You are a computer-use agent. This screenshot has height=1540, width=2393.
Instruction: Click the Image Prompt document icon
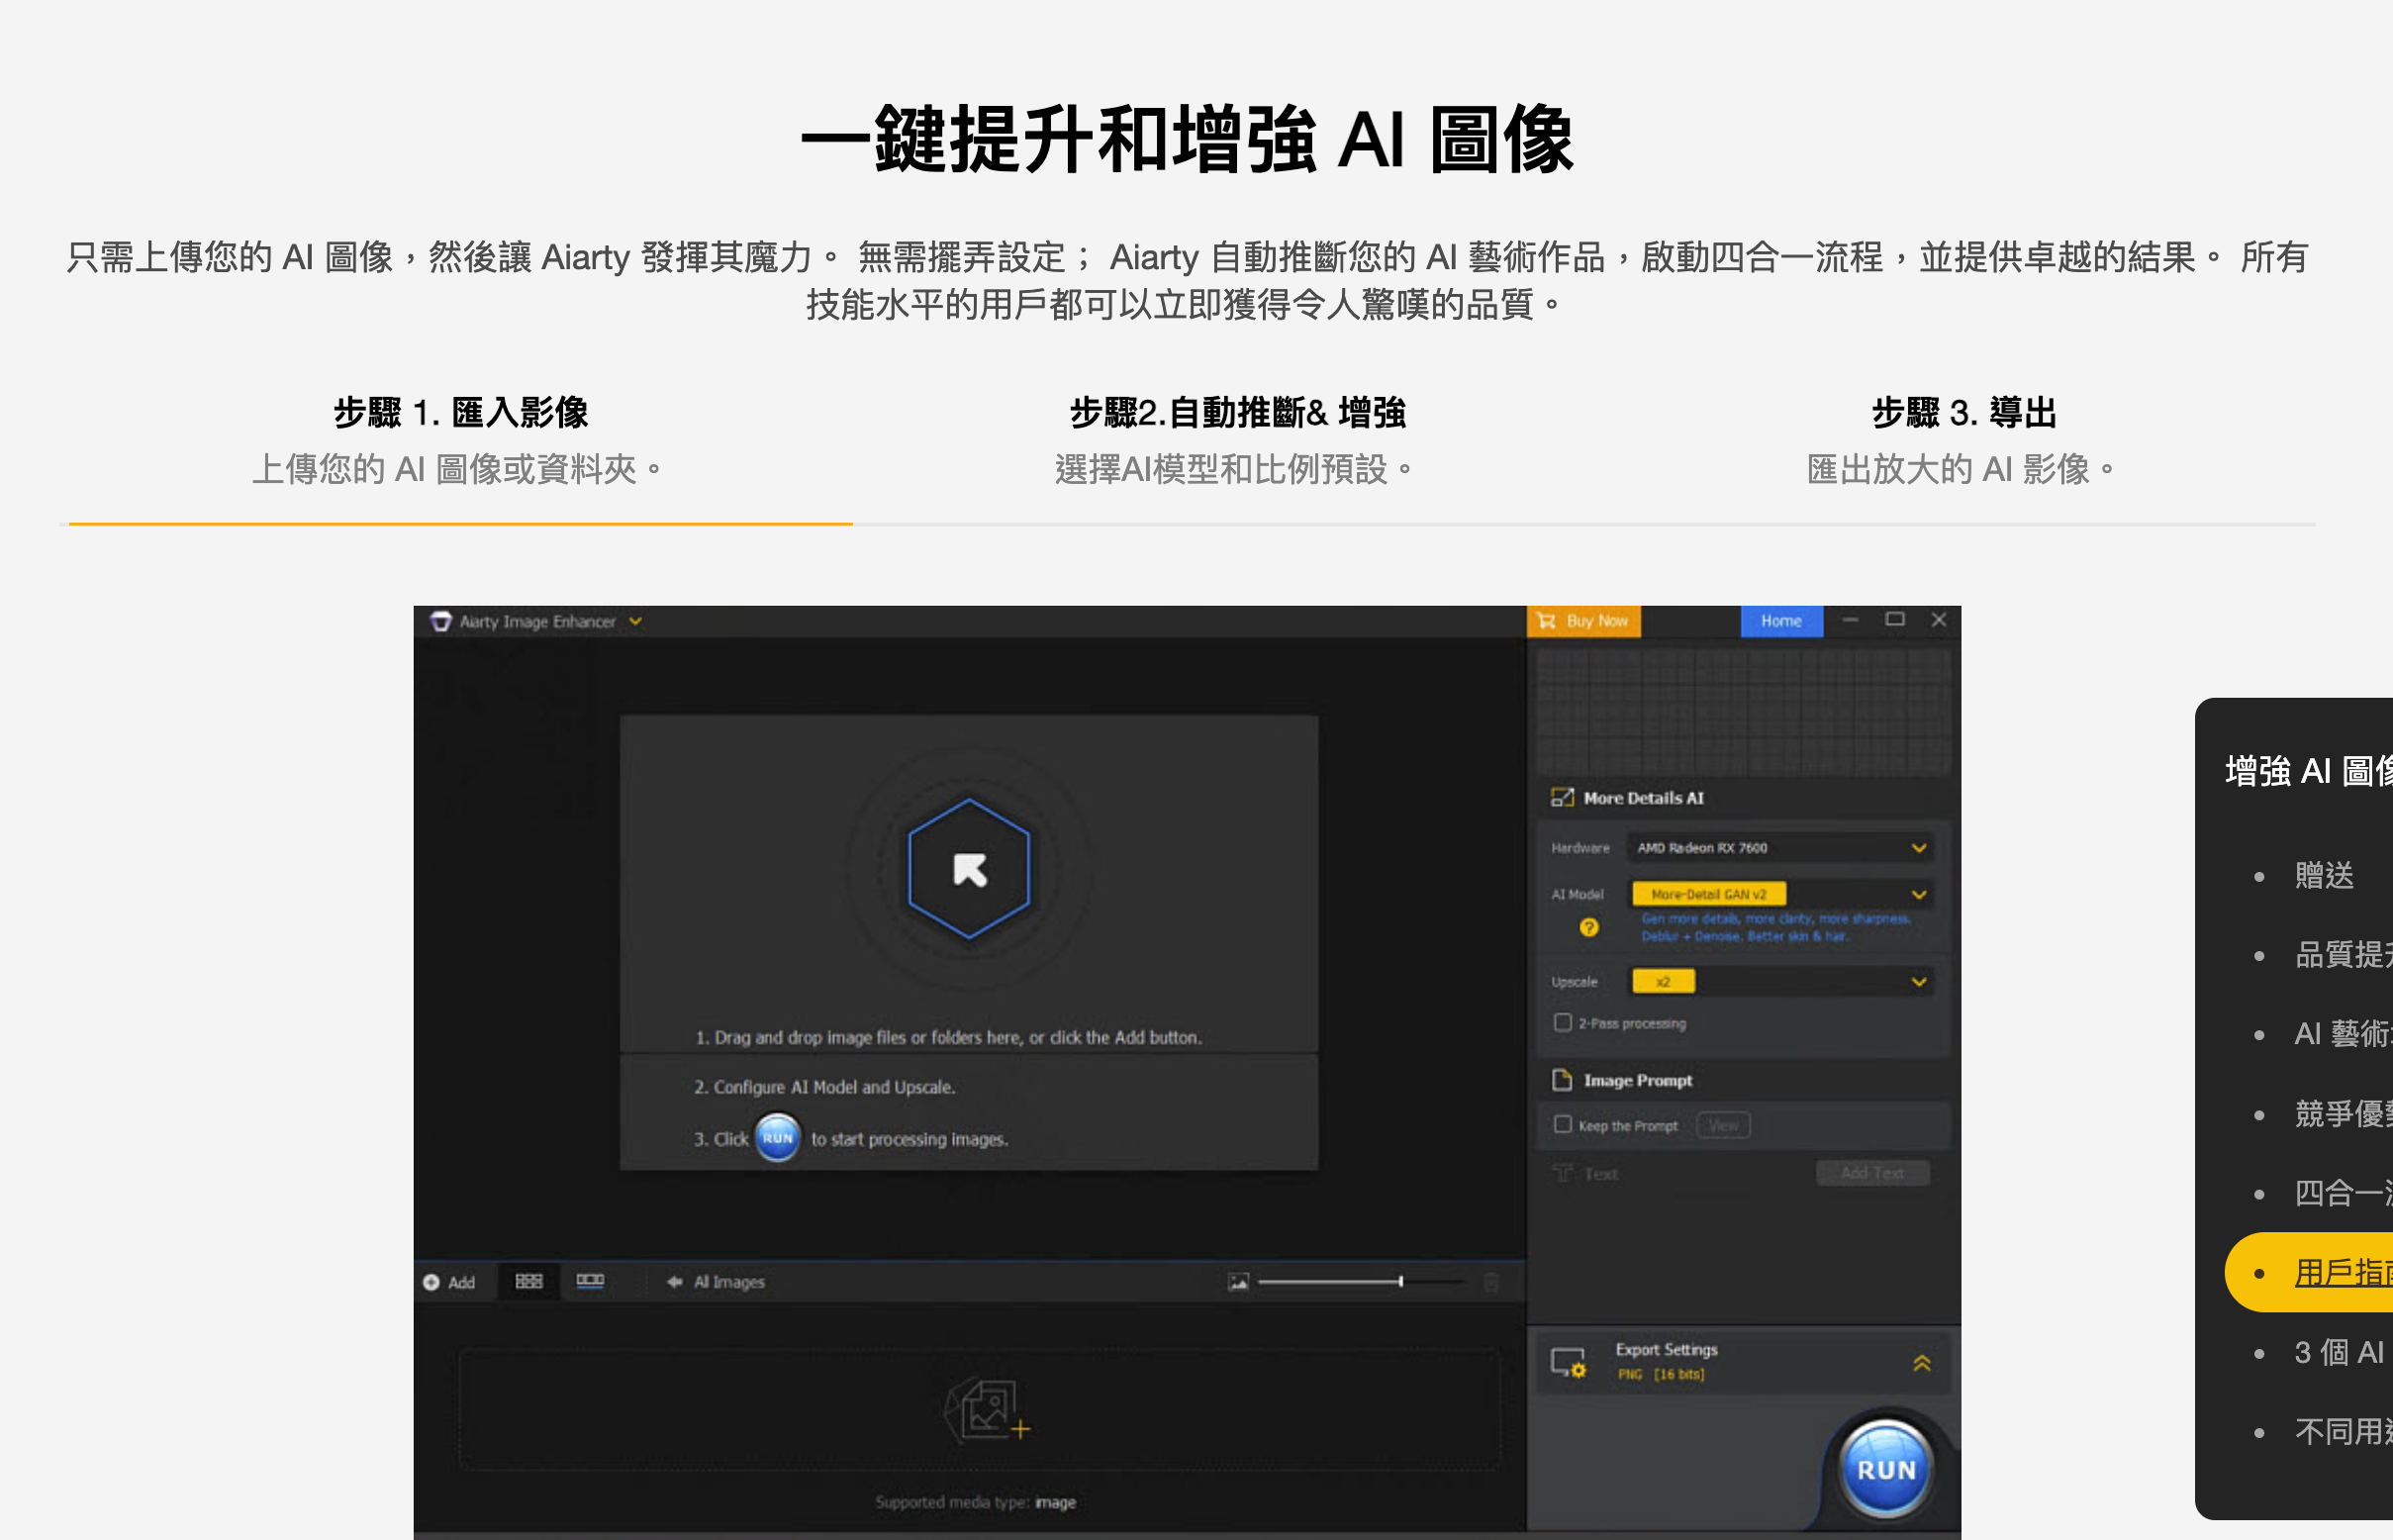(x=1561, y=1080)
